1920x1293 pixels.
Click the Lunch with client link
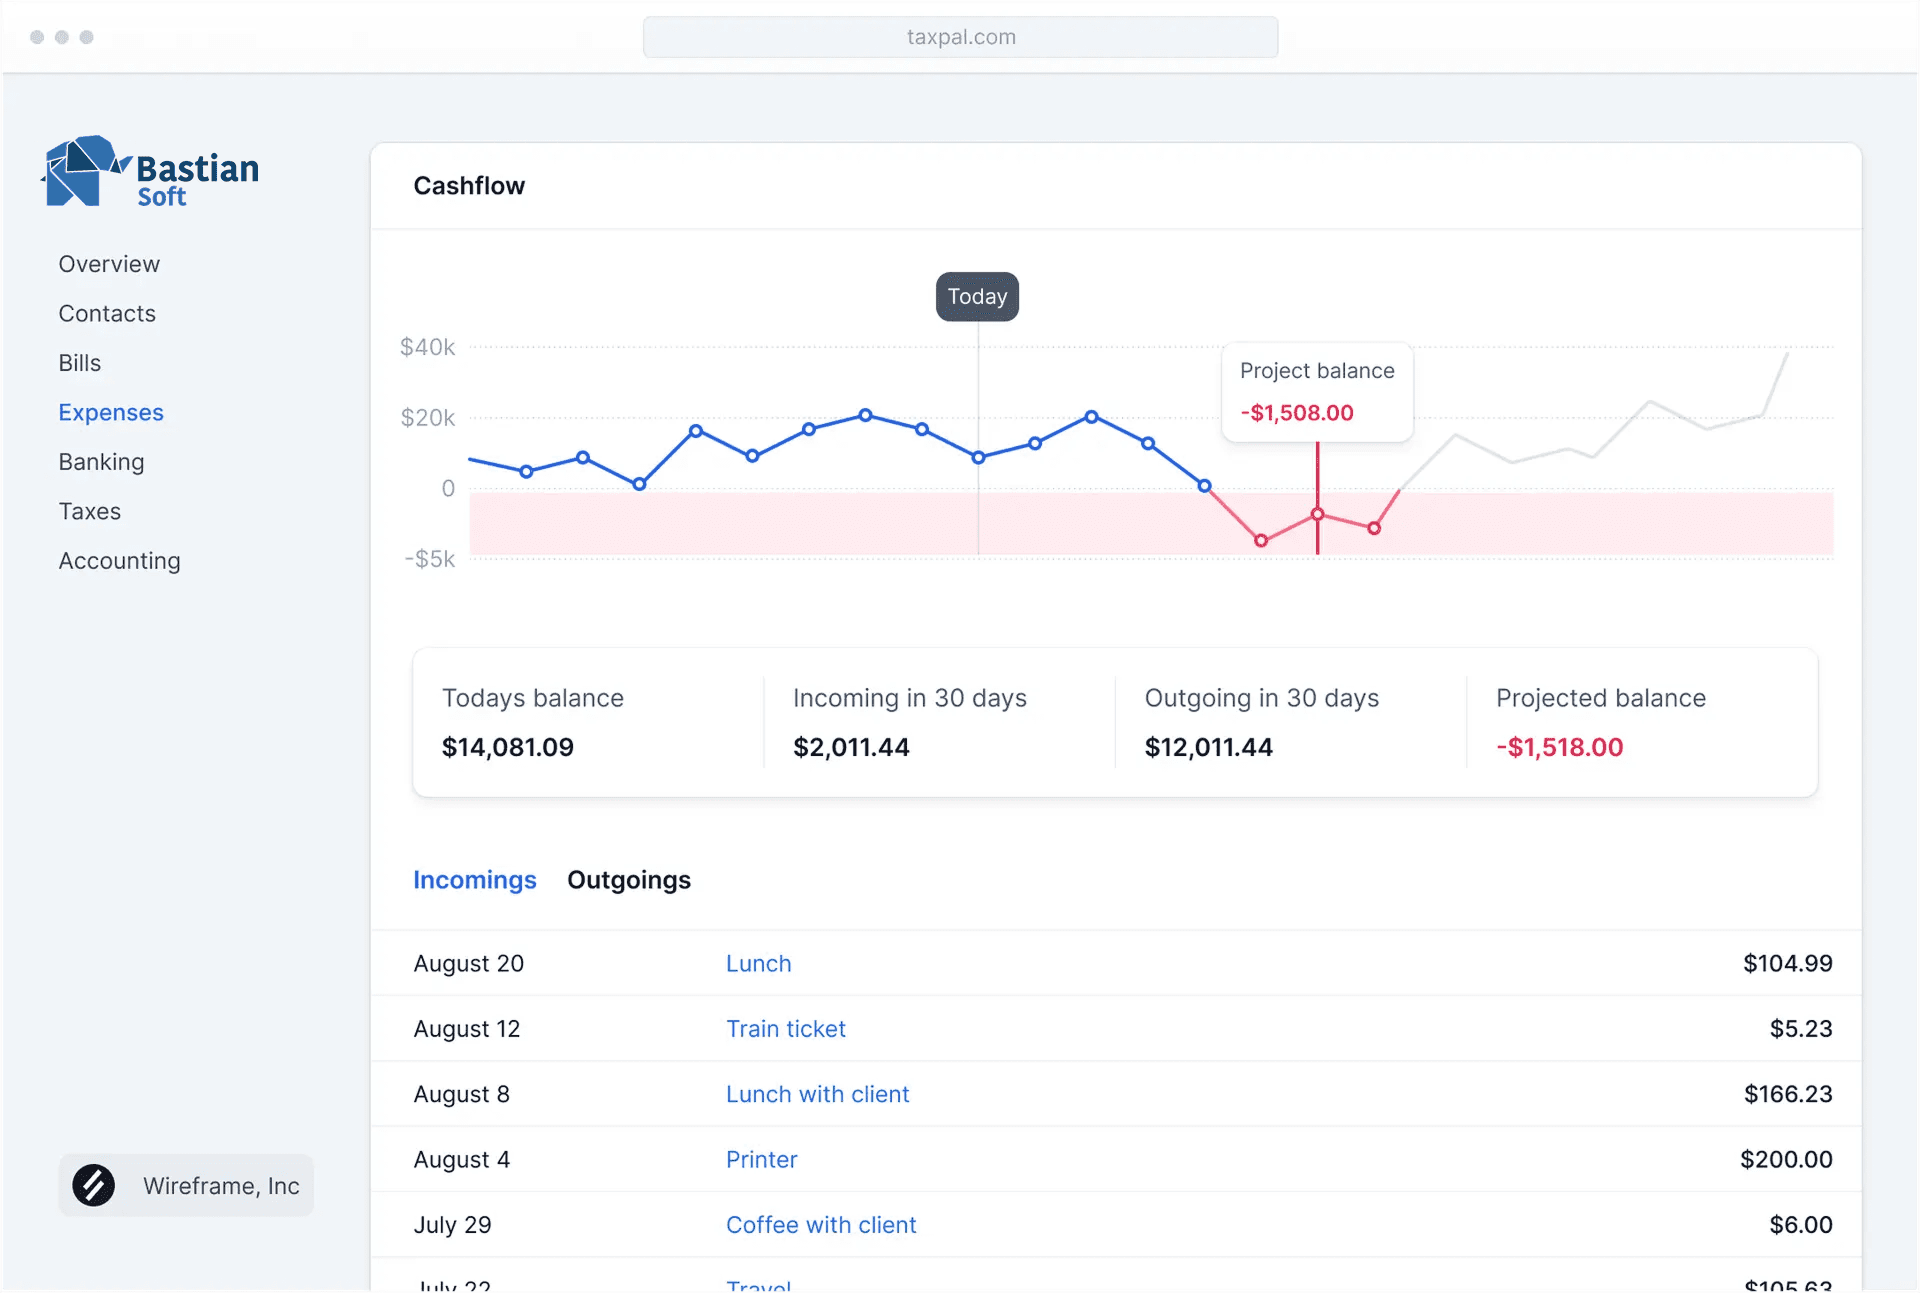(x=817, y=1095)
